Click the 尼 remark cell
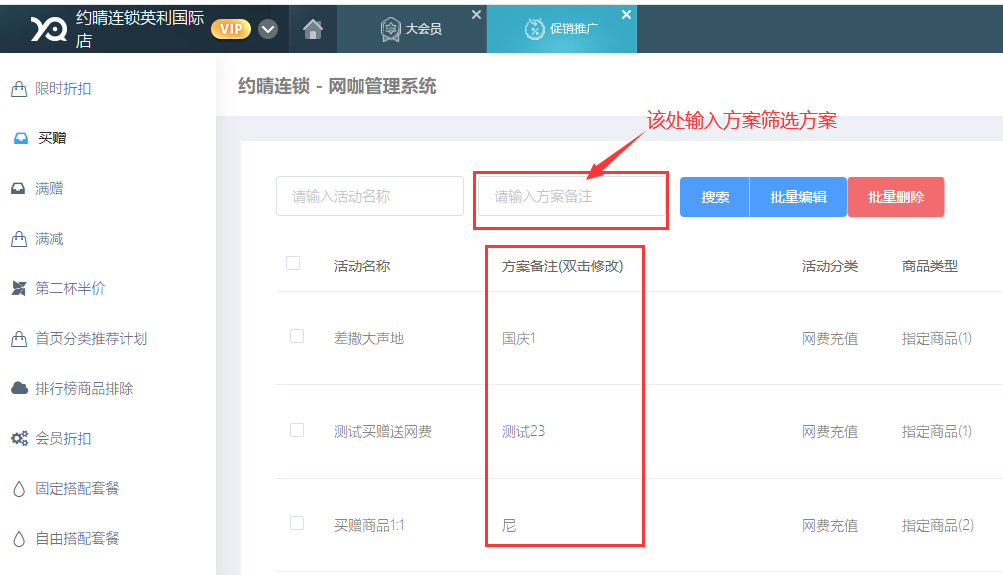 tap(509, 526)
